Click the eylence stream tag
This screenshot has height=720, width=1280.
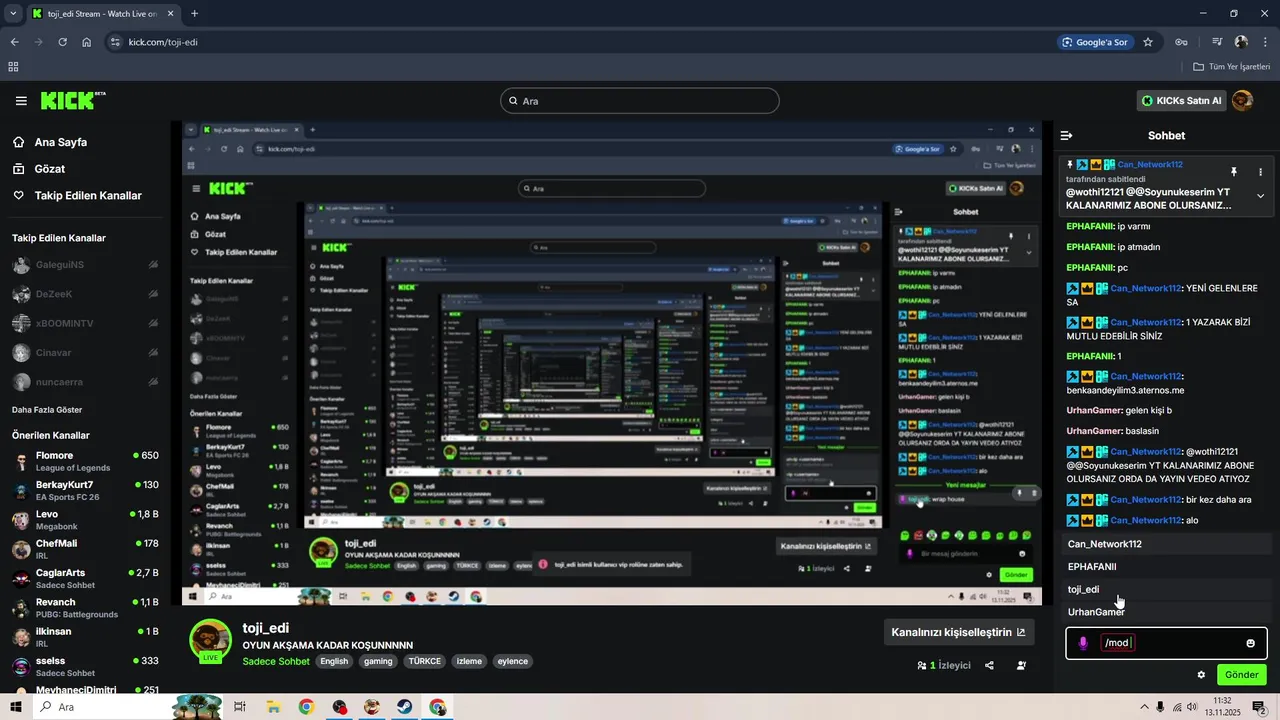tap(513, 661)
